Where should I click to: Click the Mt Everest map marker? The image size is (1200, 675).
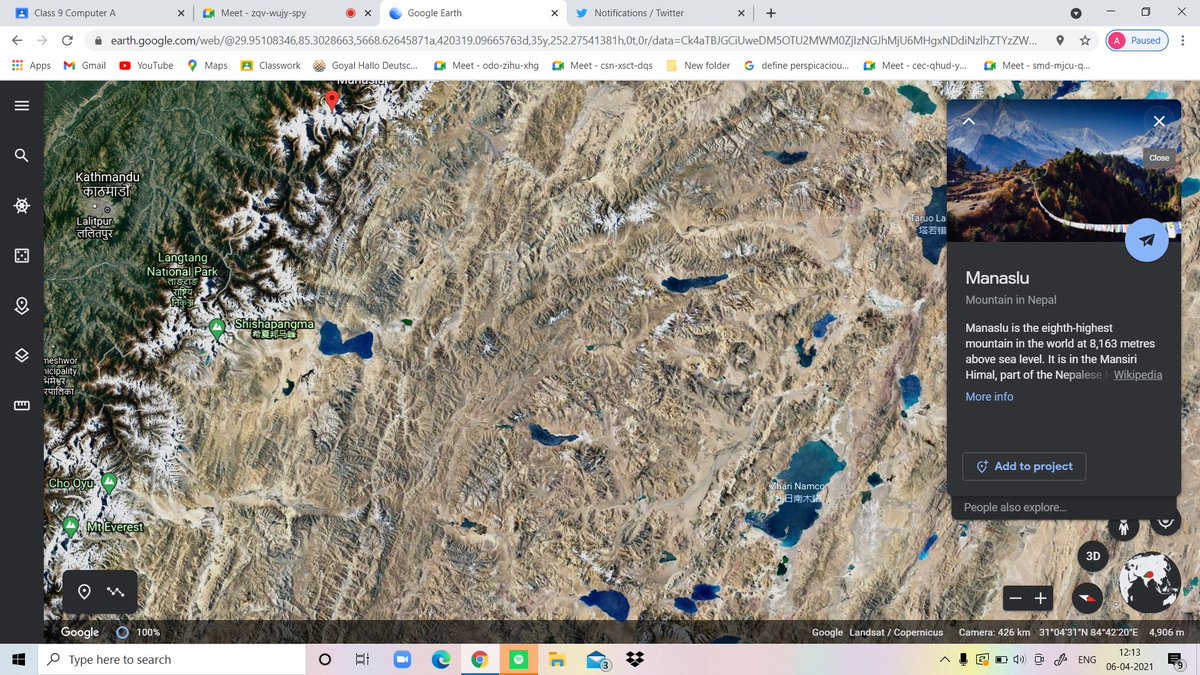tap(71, 526)
